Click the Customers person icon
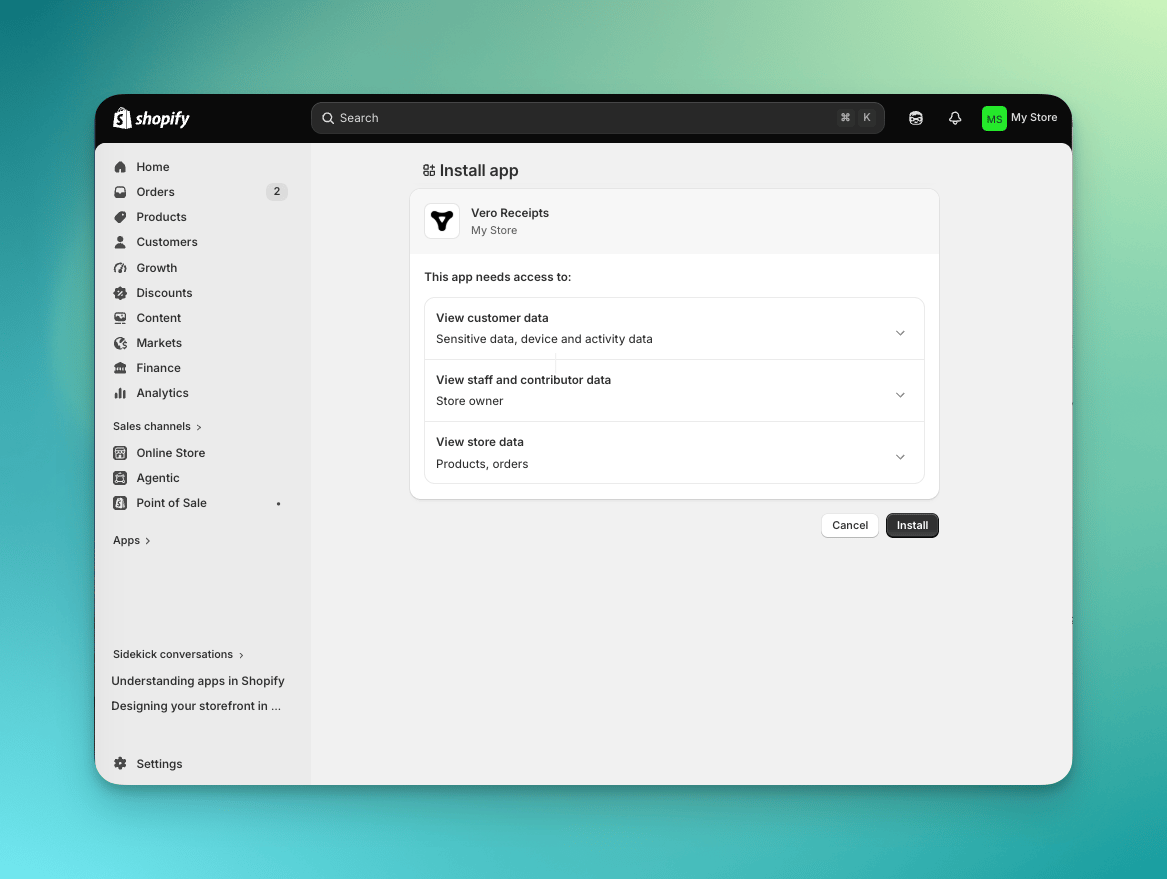 [120, 242]
